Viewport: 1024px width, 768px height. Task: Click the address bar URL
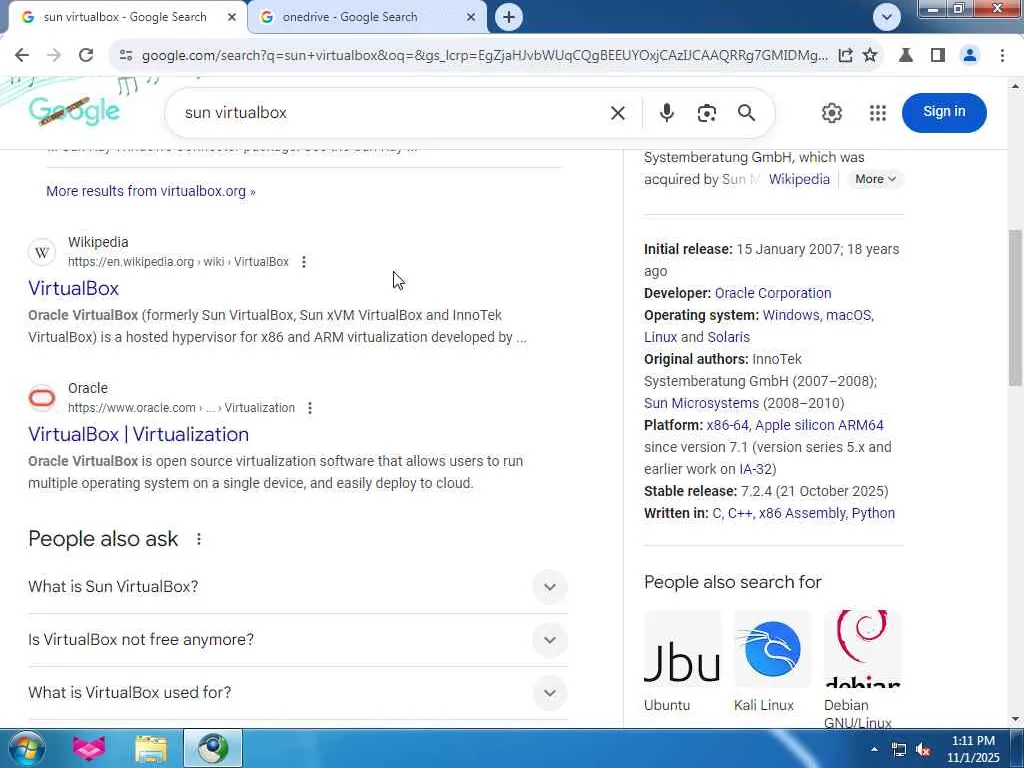click(x=485, y=56)
